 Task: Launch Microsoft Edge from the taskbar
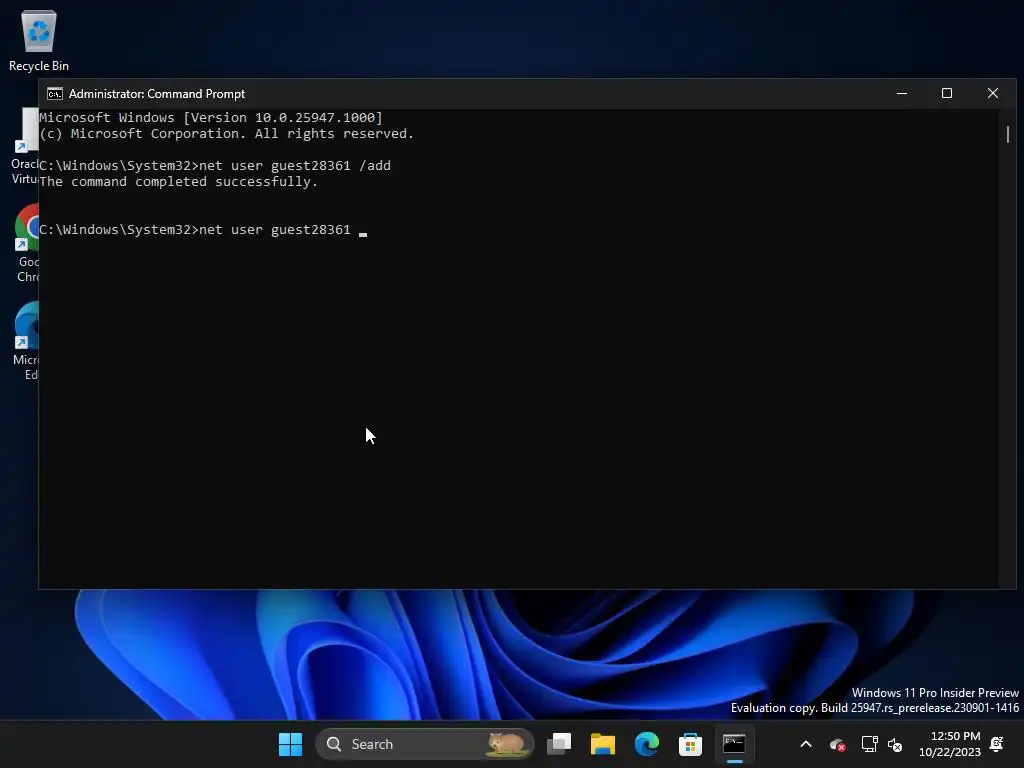point(647,744)
